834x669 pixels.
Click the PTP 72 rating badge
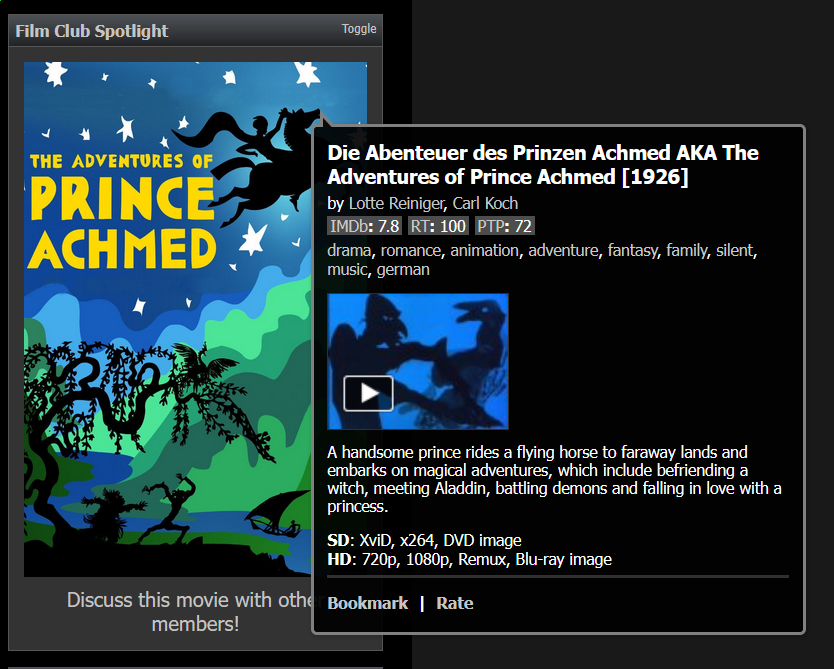pyautogui.click(x=504, y=226)
